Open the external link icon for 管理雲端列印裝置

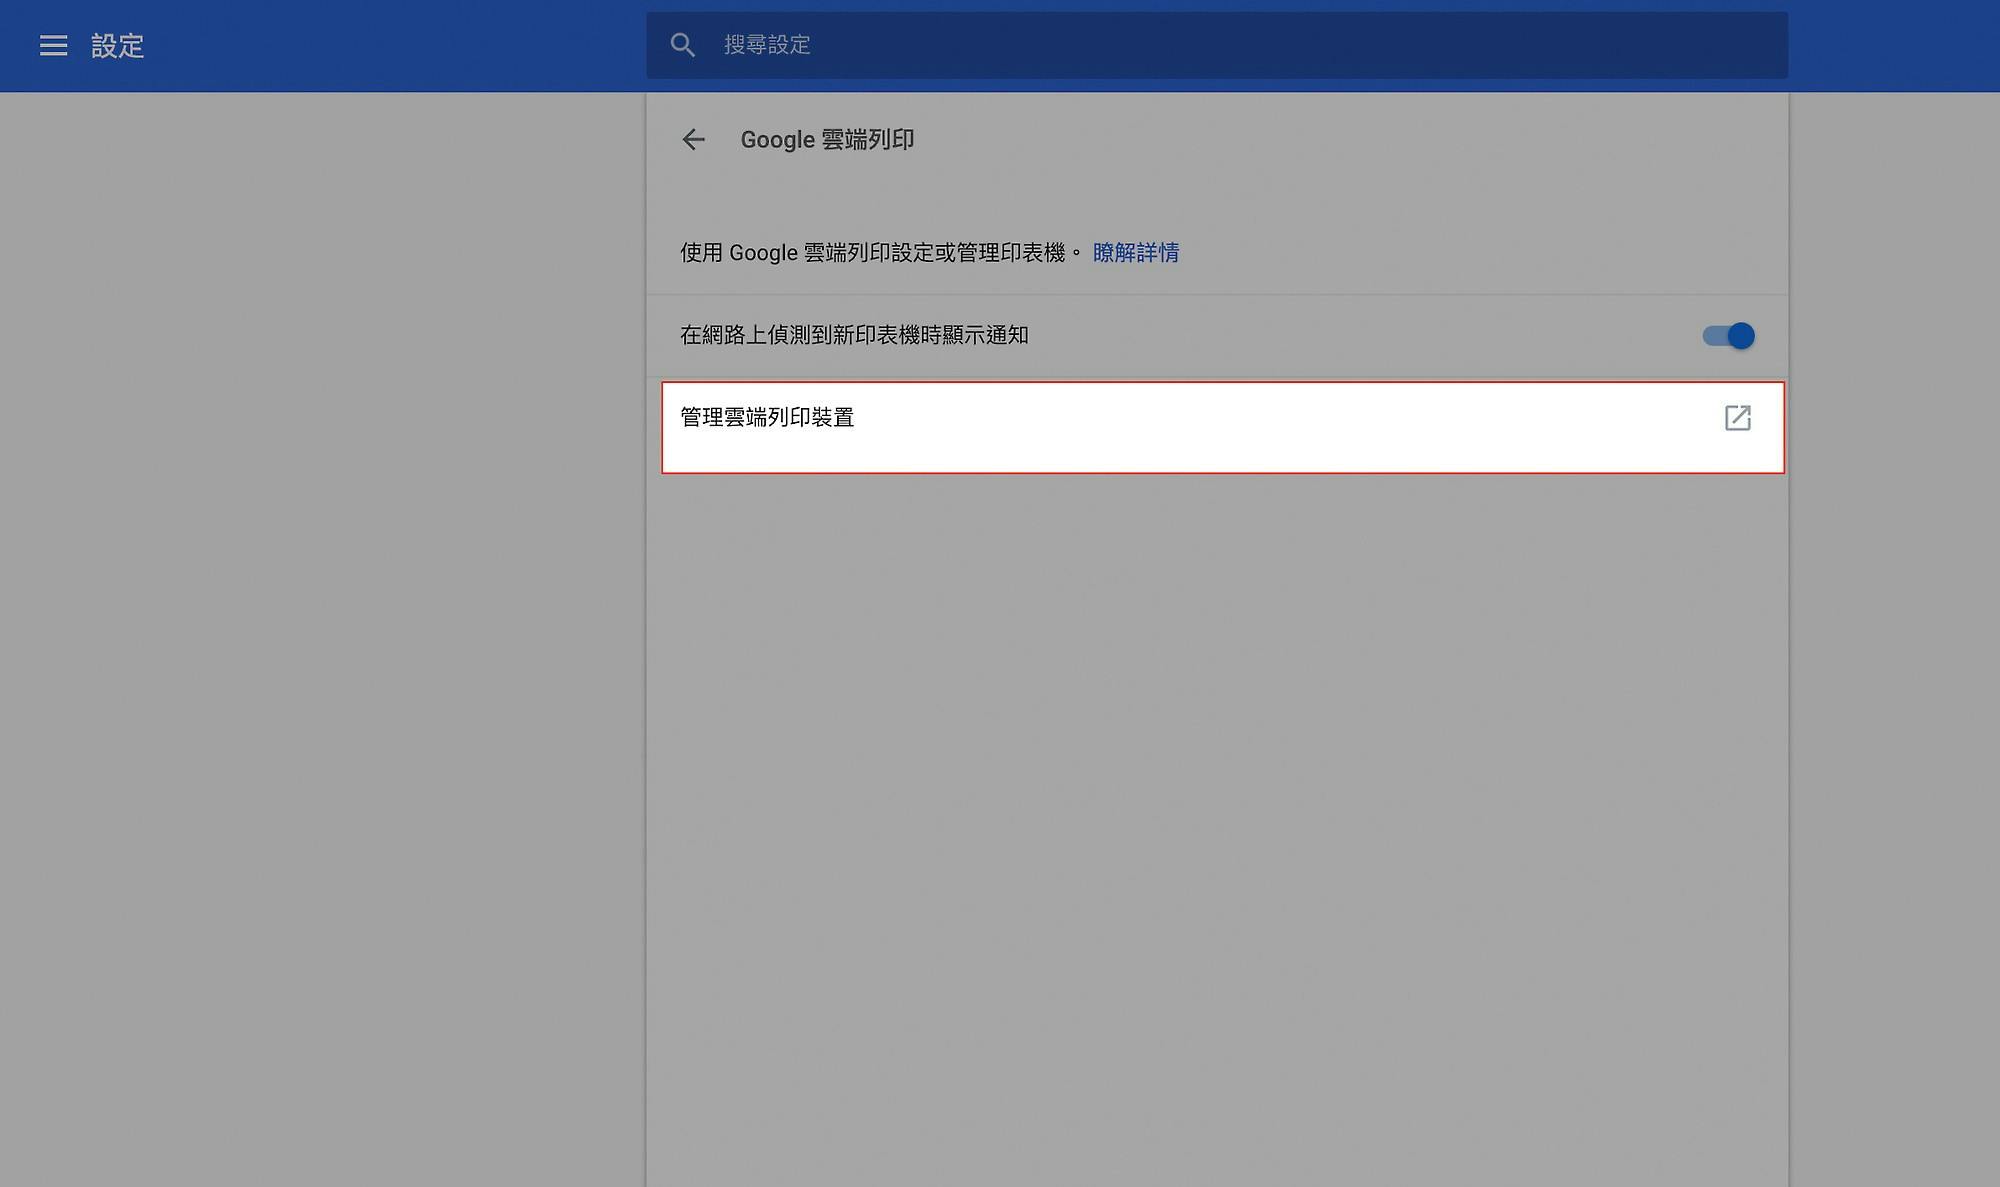[1738, 418]
